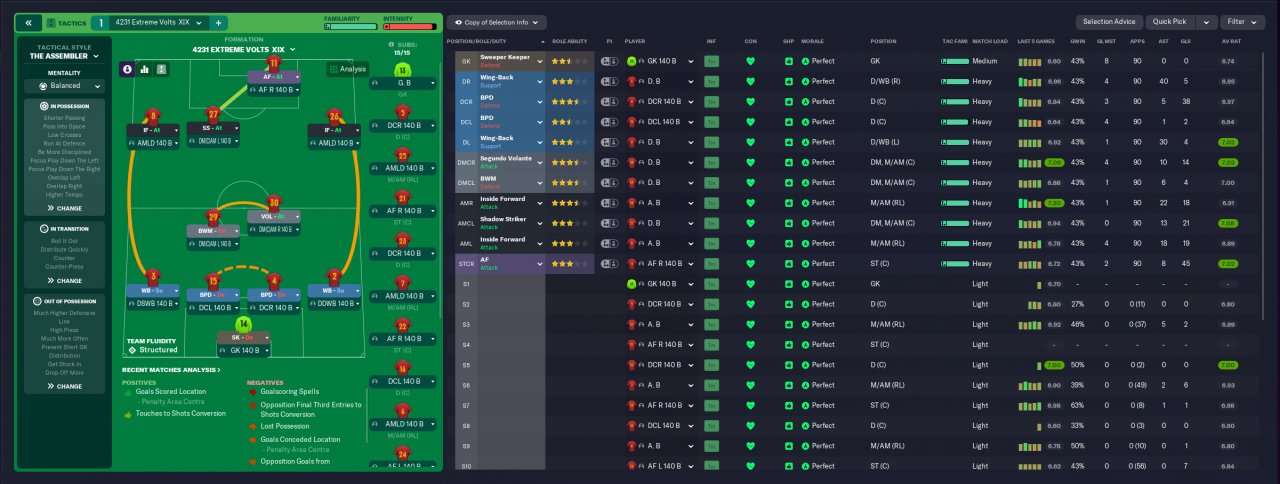Toggle the Shadow Striker row SHP indicator
Screen dimensions: 1280x484
789,223
